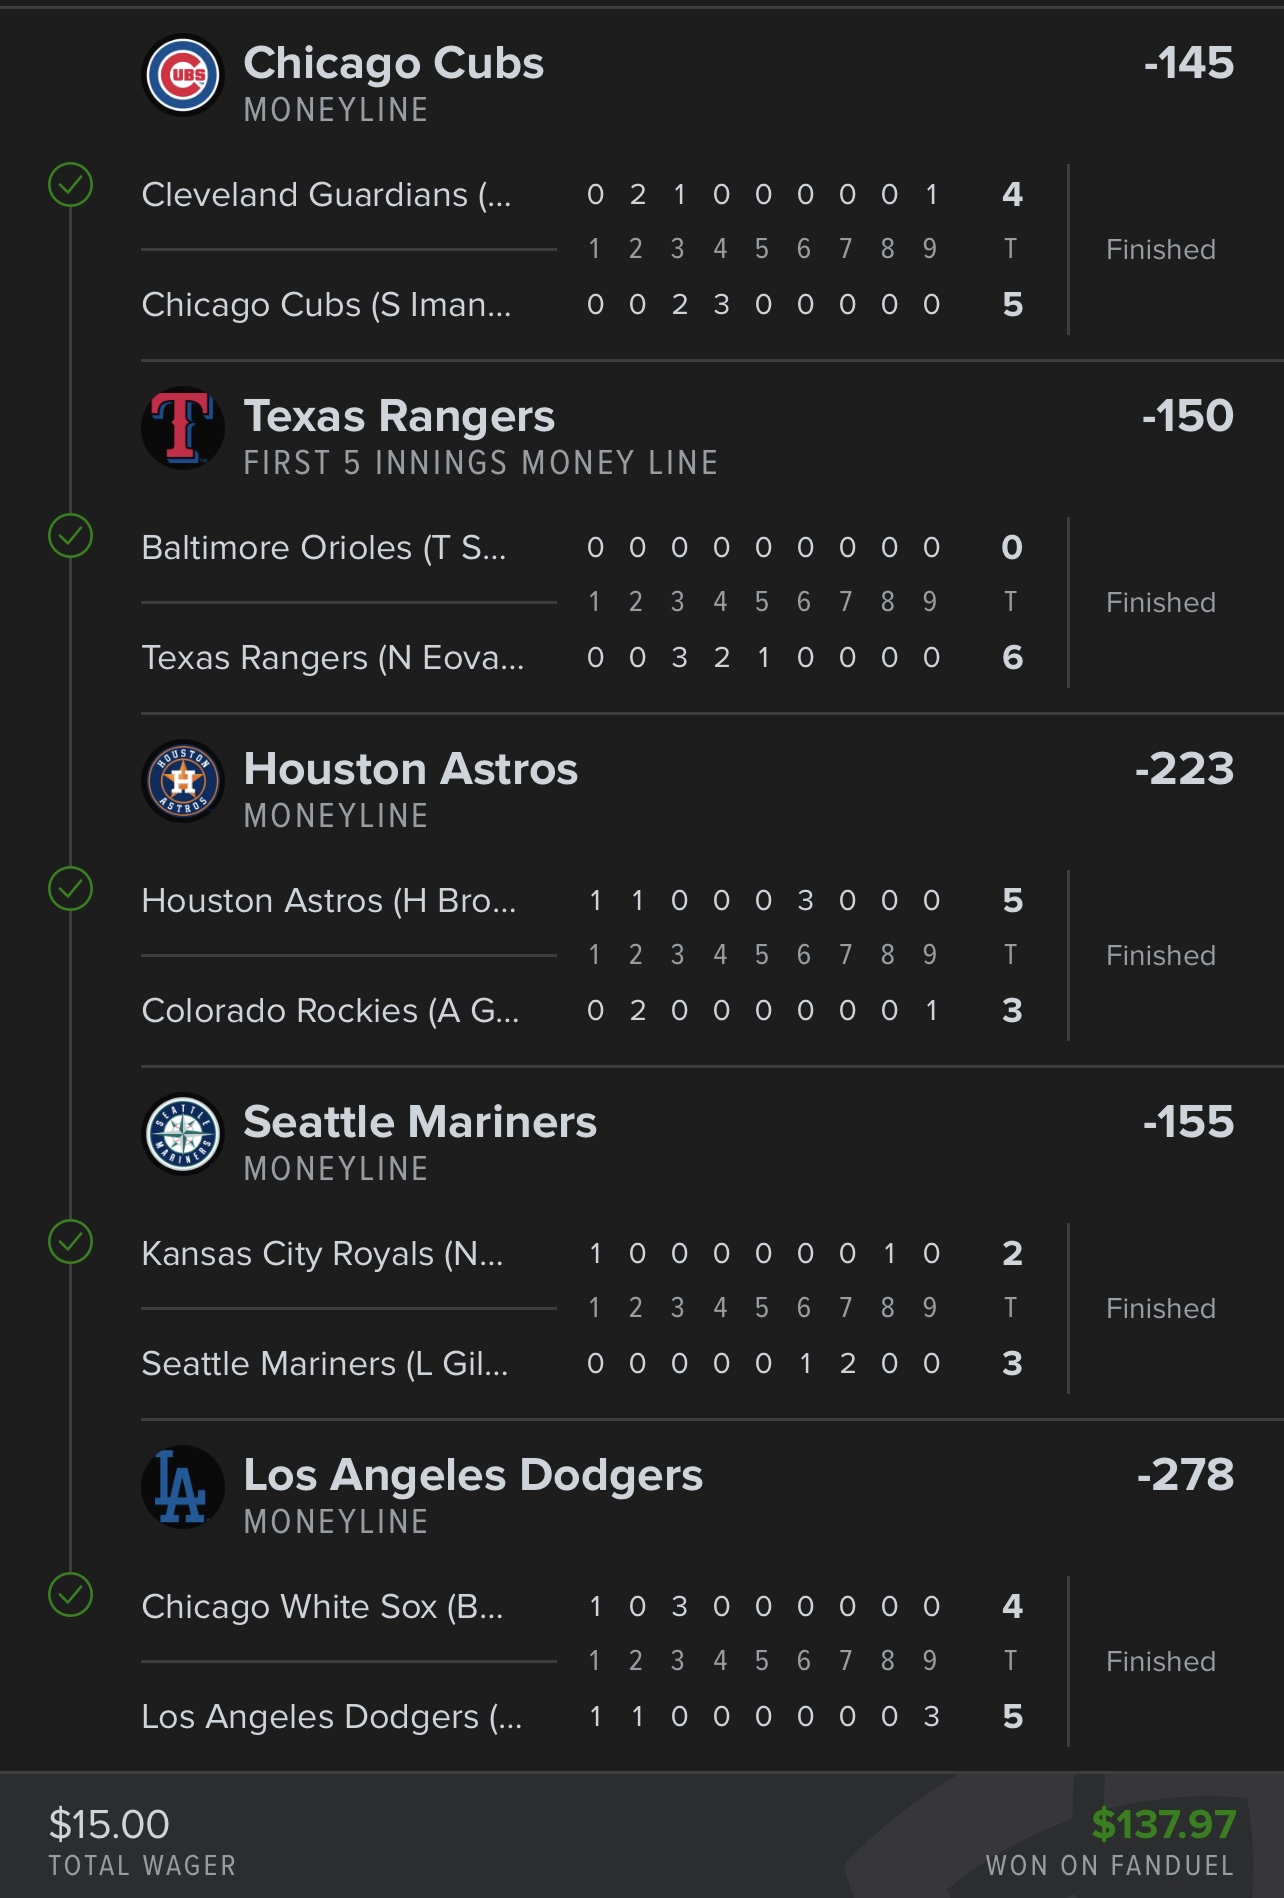Tap the Los Angeles Dodgers logo
This screenshot has height=1898, width=1284.
[183, 1487]
